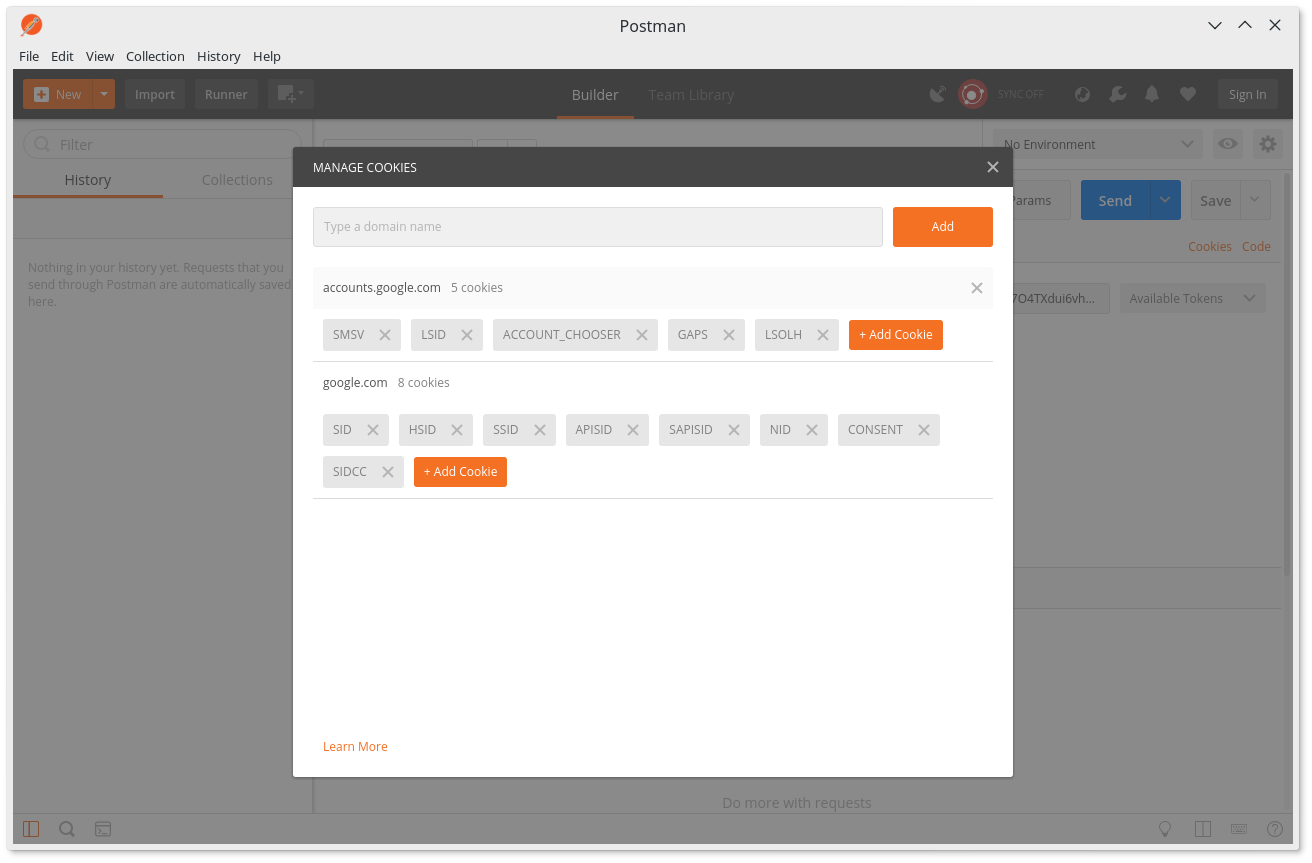The image size is (1312, 863).
Task: Remove the SSID cookie
Action: click(539, 430)
